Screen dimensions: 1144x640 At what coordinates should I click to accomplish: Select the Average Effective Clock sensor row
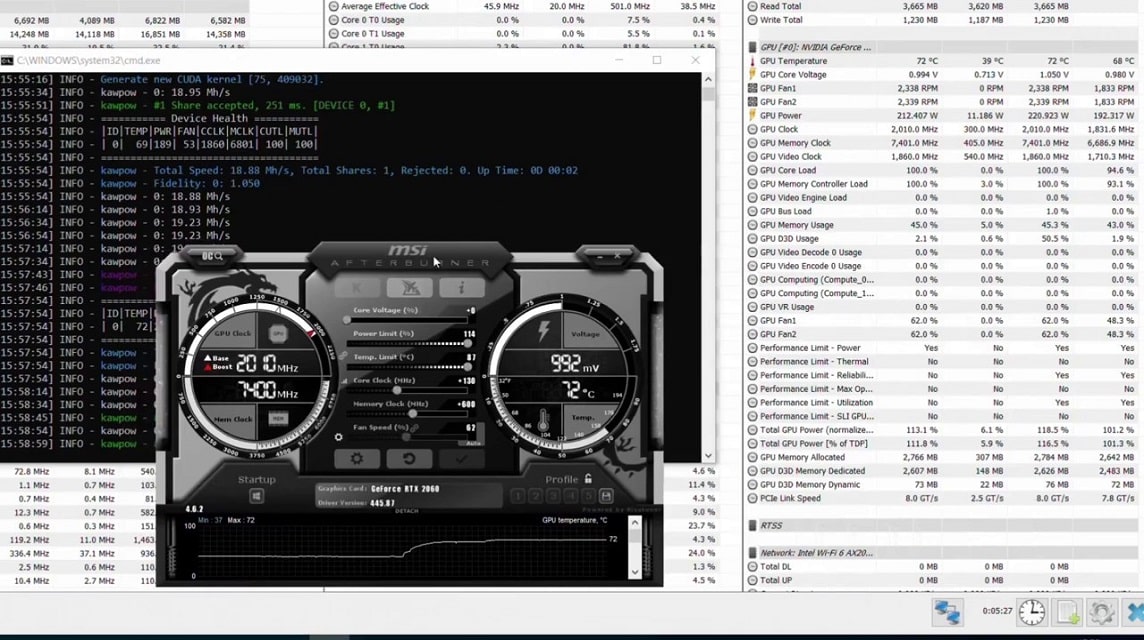tap(522, 7)
